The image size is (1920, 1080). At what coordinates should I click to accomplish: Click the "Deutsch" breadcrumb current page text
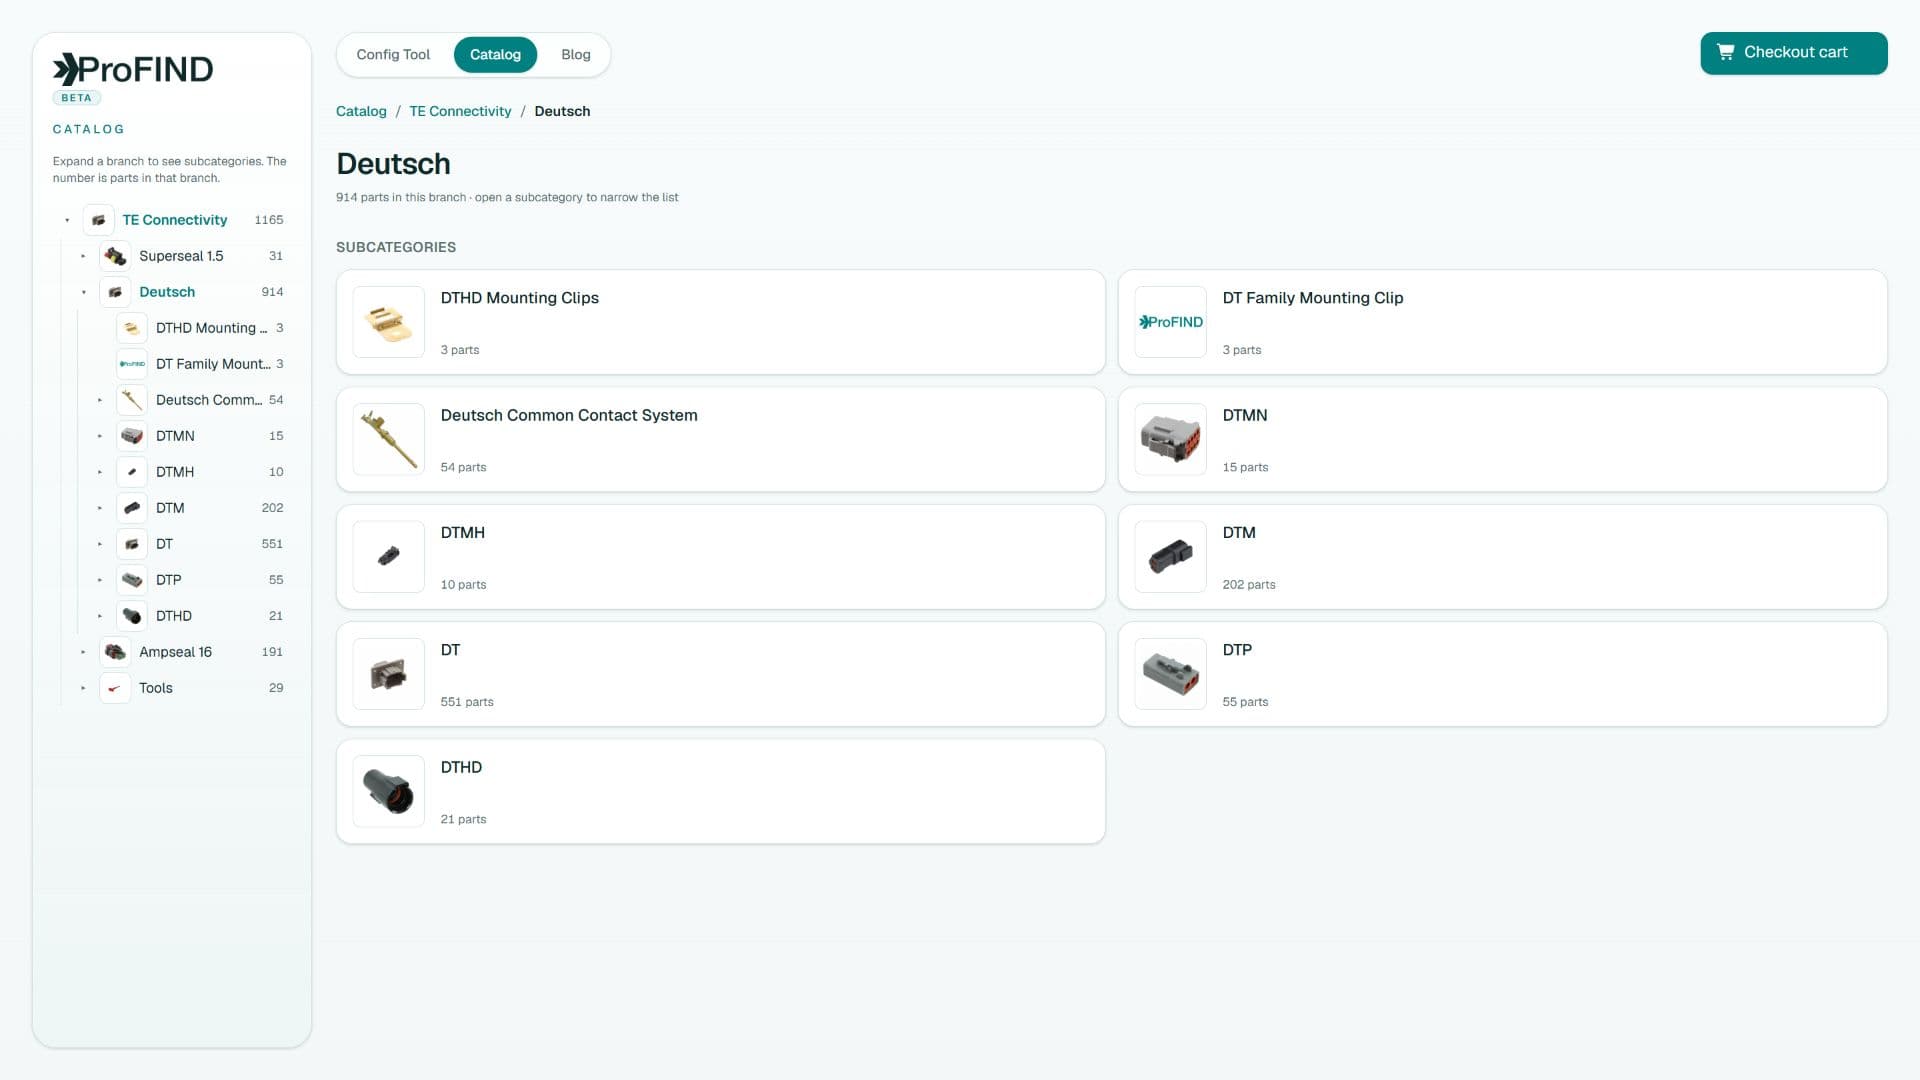point(562,111)
